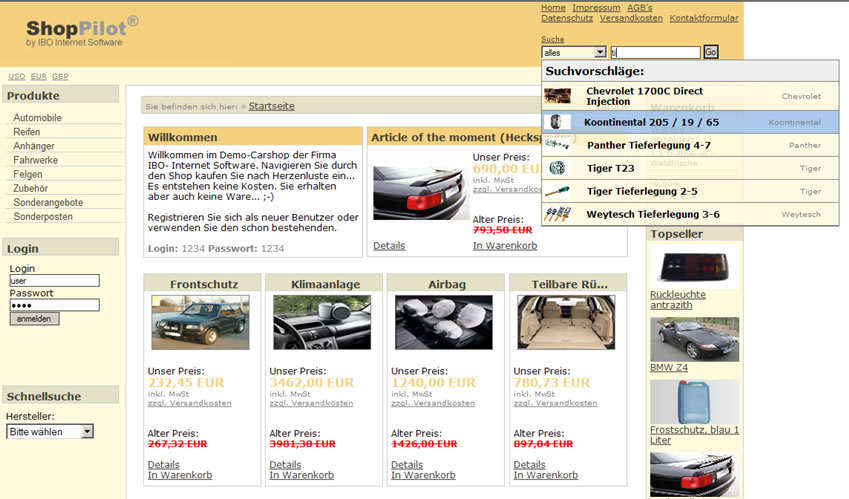The width and height of the screenshot is (849, 499).
Task: Click the search text input field
Action: click(x=655, y=52)
